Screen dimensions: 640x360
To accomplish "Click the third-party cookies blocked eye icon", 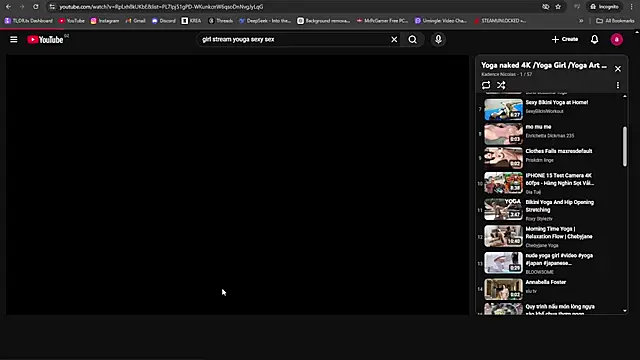I will (x=545, y=7).
